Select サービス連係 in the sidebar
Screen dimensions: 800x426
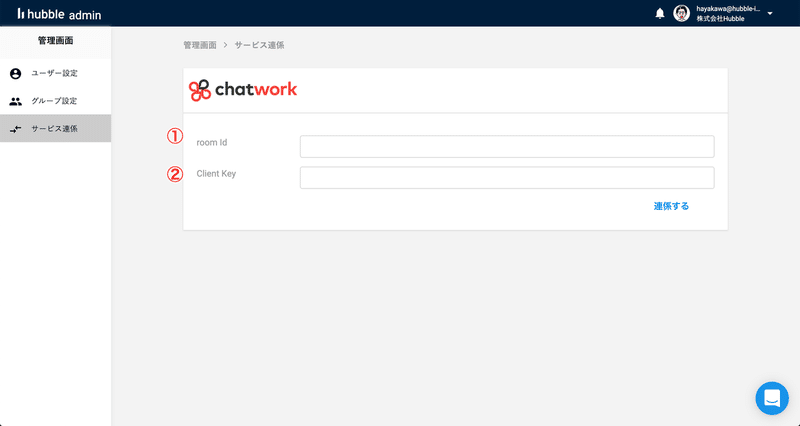click(55, 129)
